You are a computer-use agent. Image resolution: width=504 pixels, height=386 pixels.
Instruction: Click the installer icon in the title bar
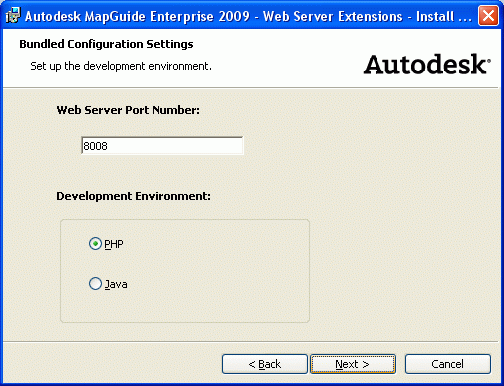(13, 16)
